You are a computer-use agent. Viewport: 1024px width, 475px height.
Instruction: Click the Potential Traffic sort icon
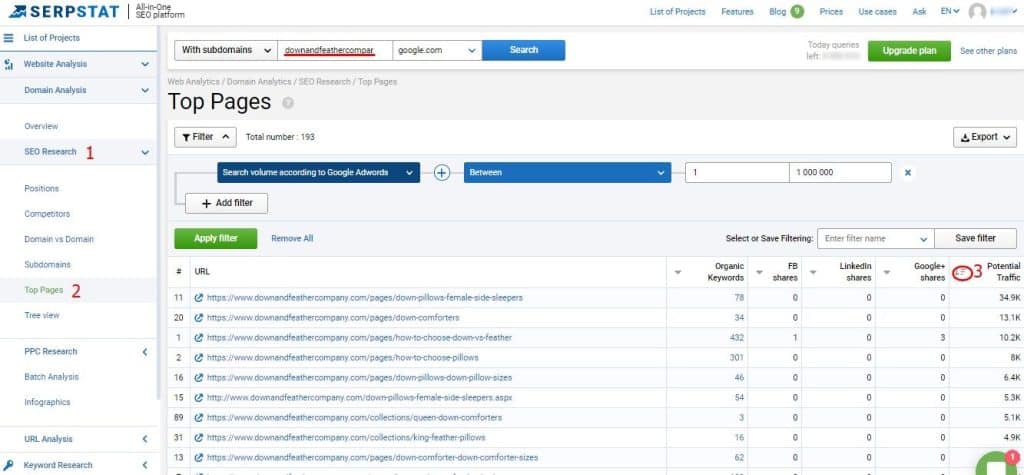point(961,272)
